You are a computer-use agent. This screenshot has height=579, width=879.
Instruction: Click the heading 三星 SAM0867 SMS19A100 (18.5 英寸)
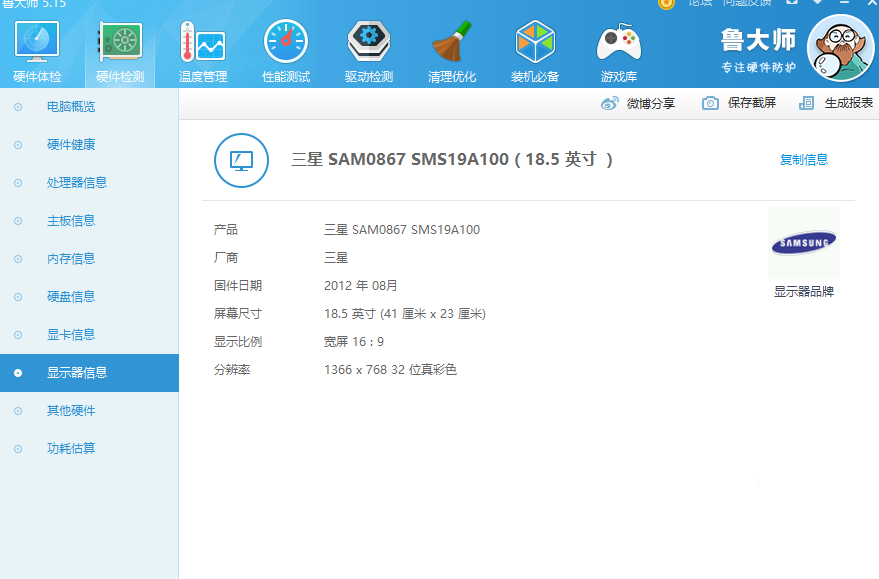452,159
